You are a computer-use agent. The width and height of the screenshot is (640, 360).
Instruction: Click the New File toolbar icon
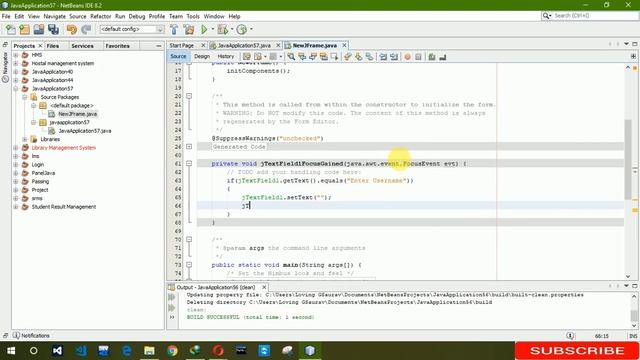pyautogui.click(x=10, y=29)
